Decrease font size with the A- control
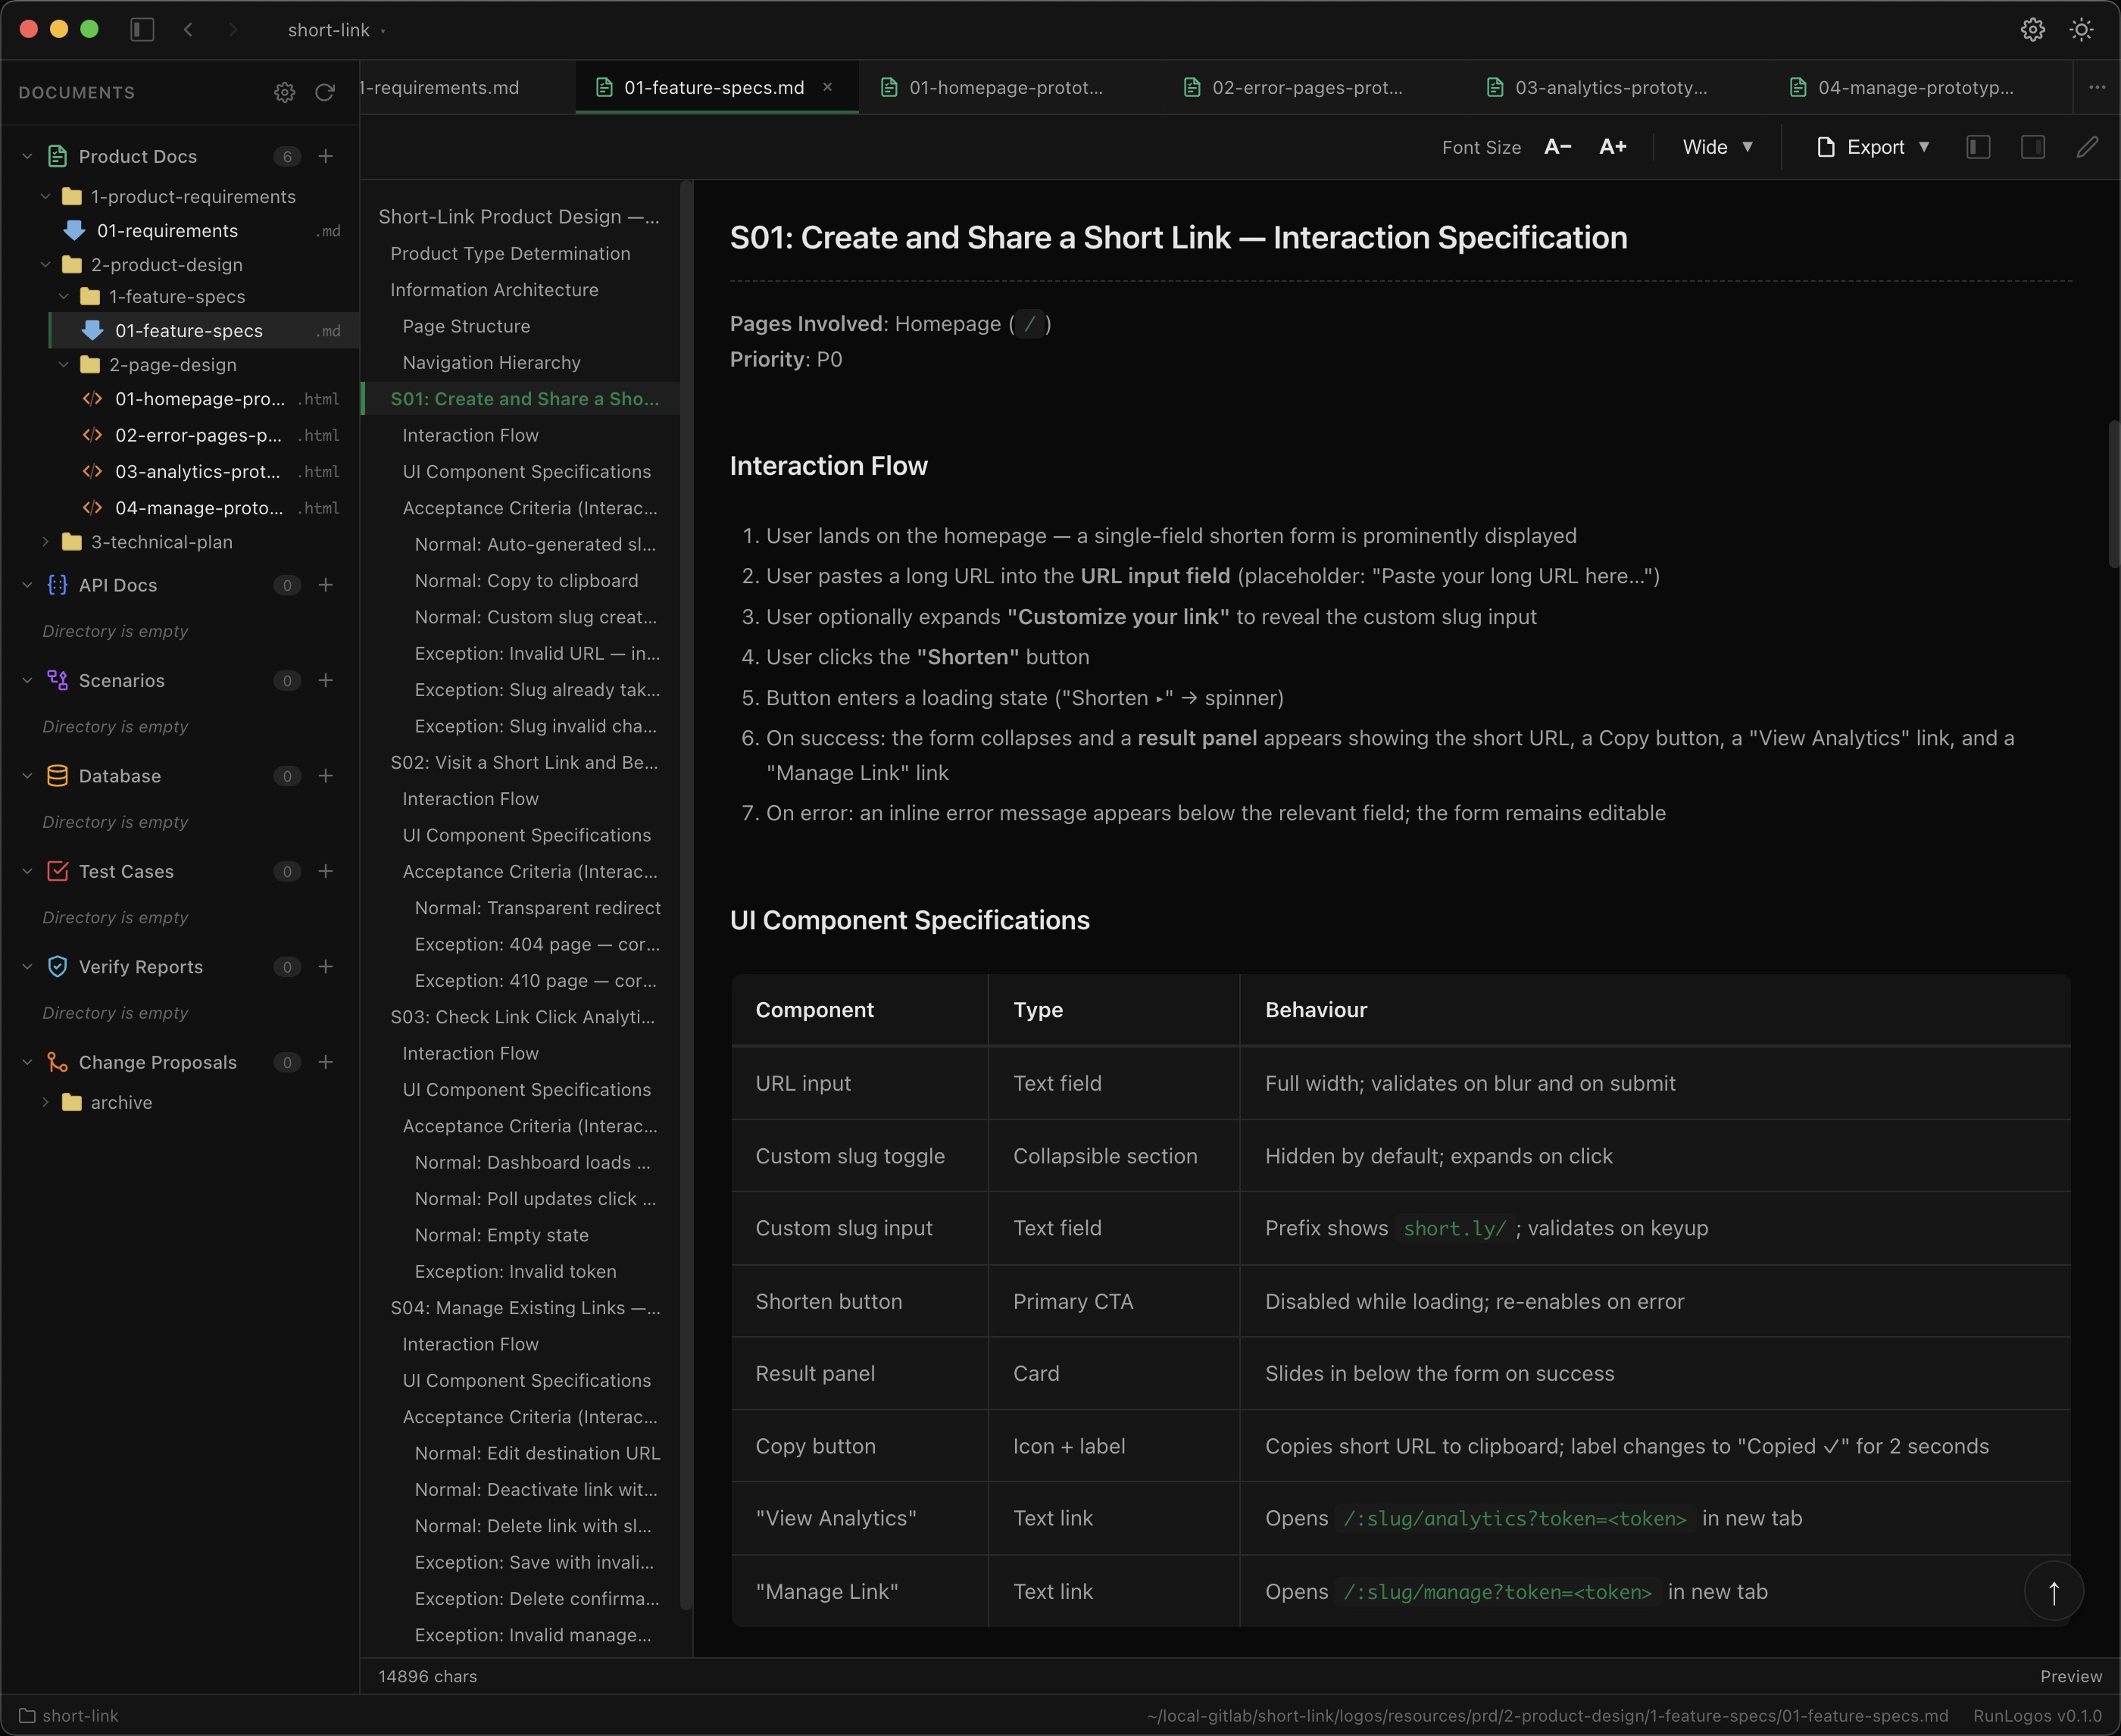 (x=1557, y=146)
